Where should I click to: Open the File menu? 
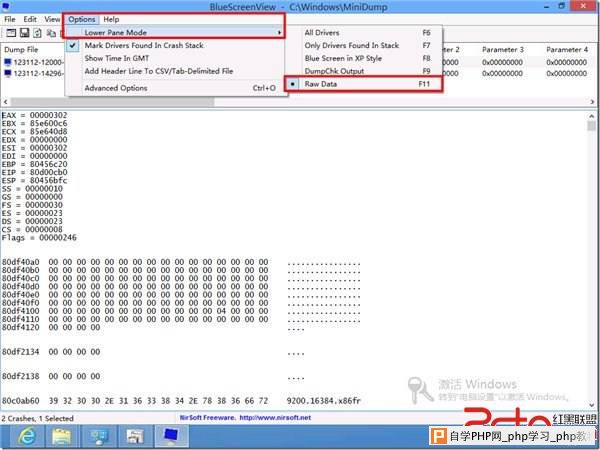click(10, 19)
